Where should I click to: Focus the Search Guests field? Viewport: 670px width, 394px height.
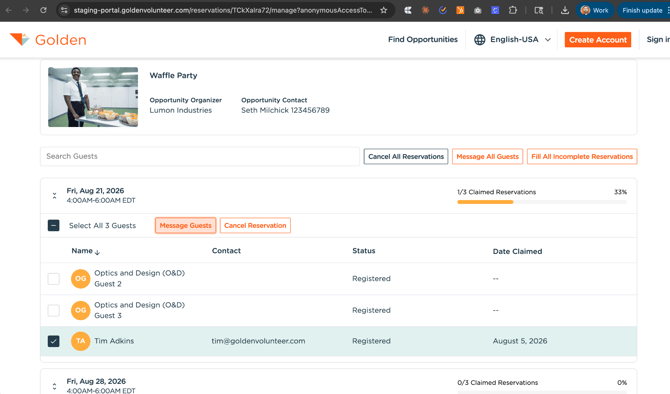pyautogui.click(x=200, y=156)
